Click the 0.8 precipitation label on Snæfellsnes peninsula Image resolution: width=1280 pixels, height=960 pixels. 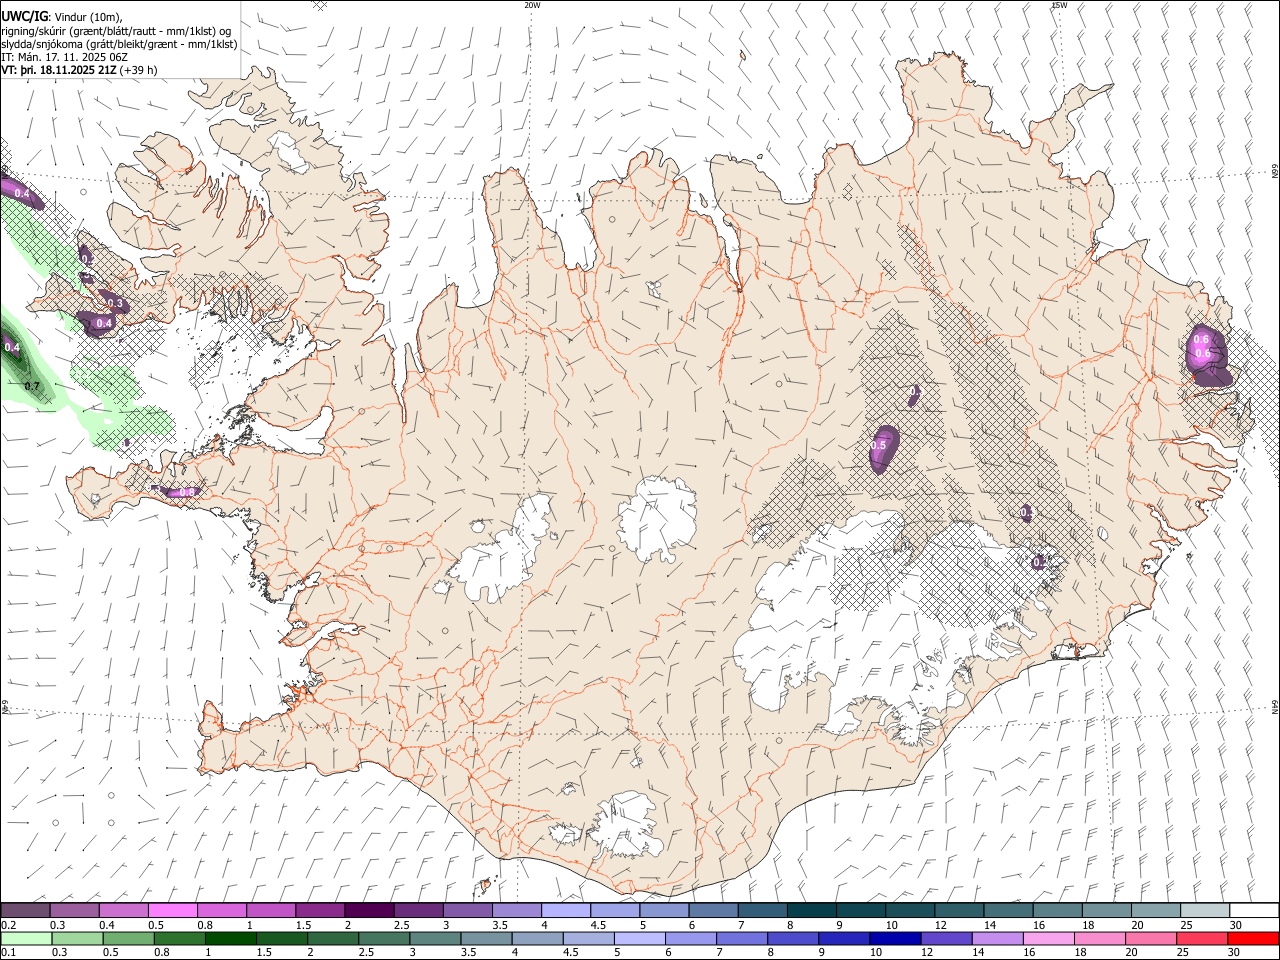click(x=187, y=492)
